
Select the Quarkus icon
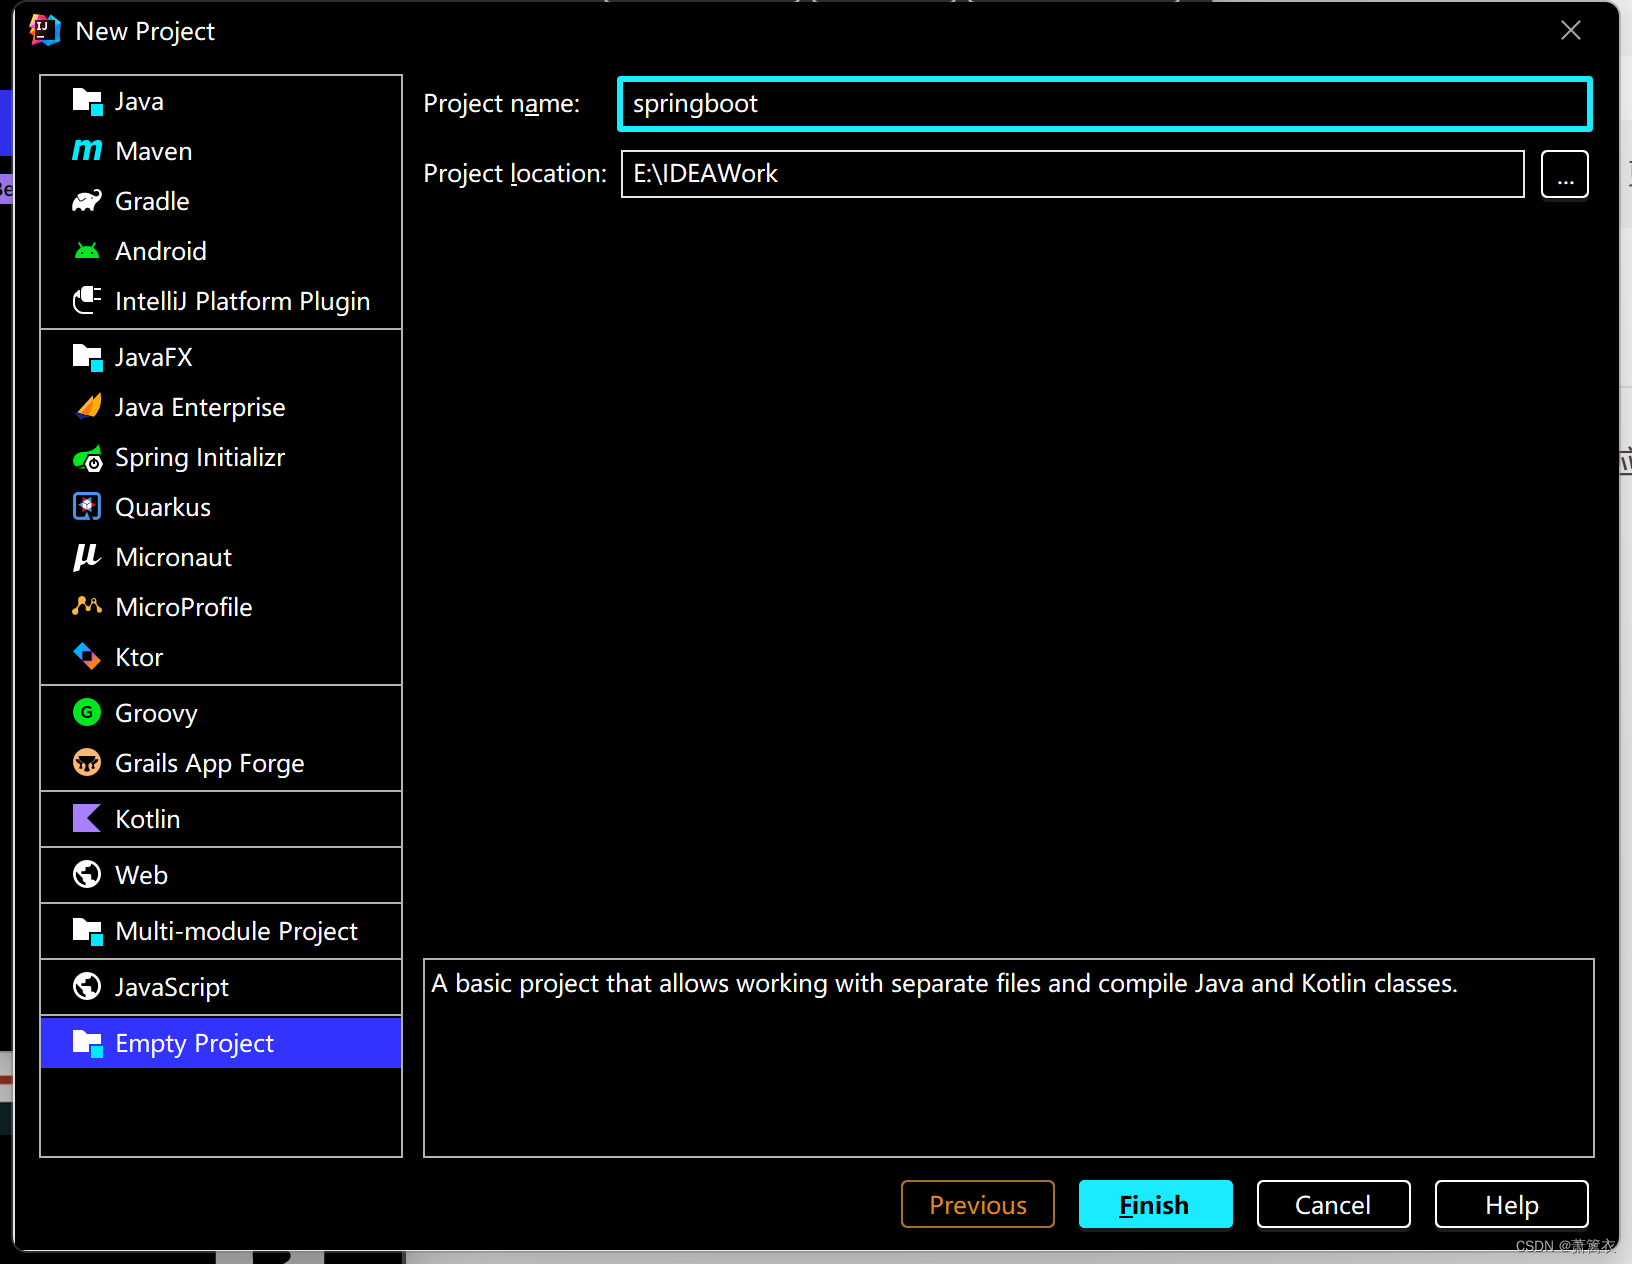[x=87, y=507]
